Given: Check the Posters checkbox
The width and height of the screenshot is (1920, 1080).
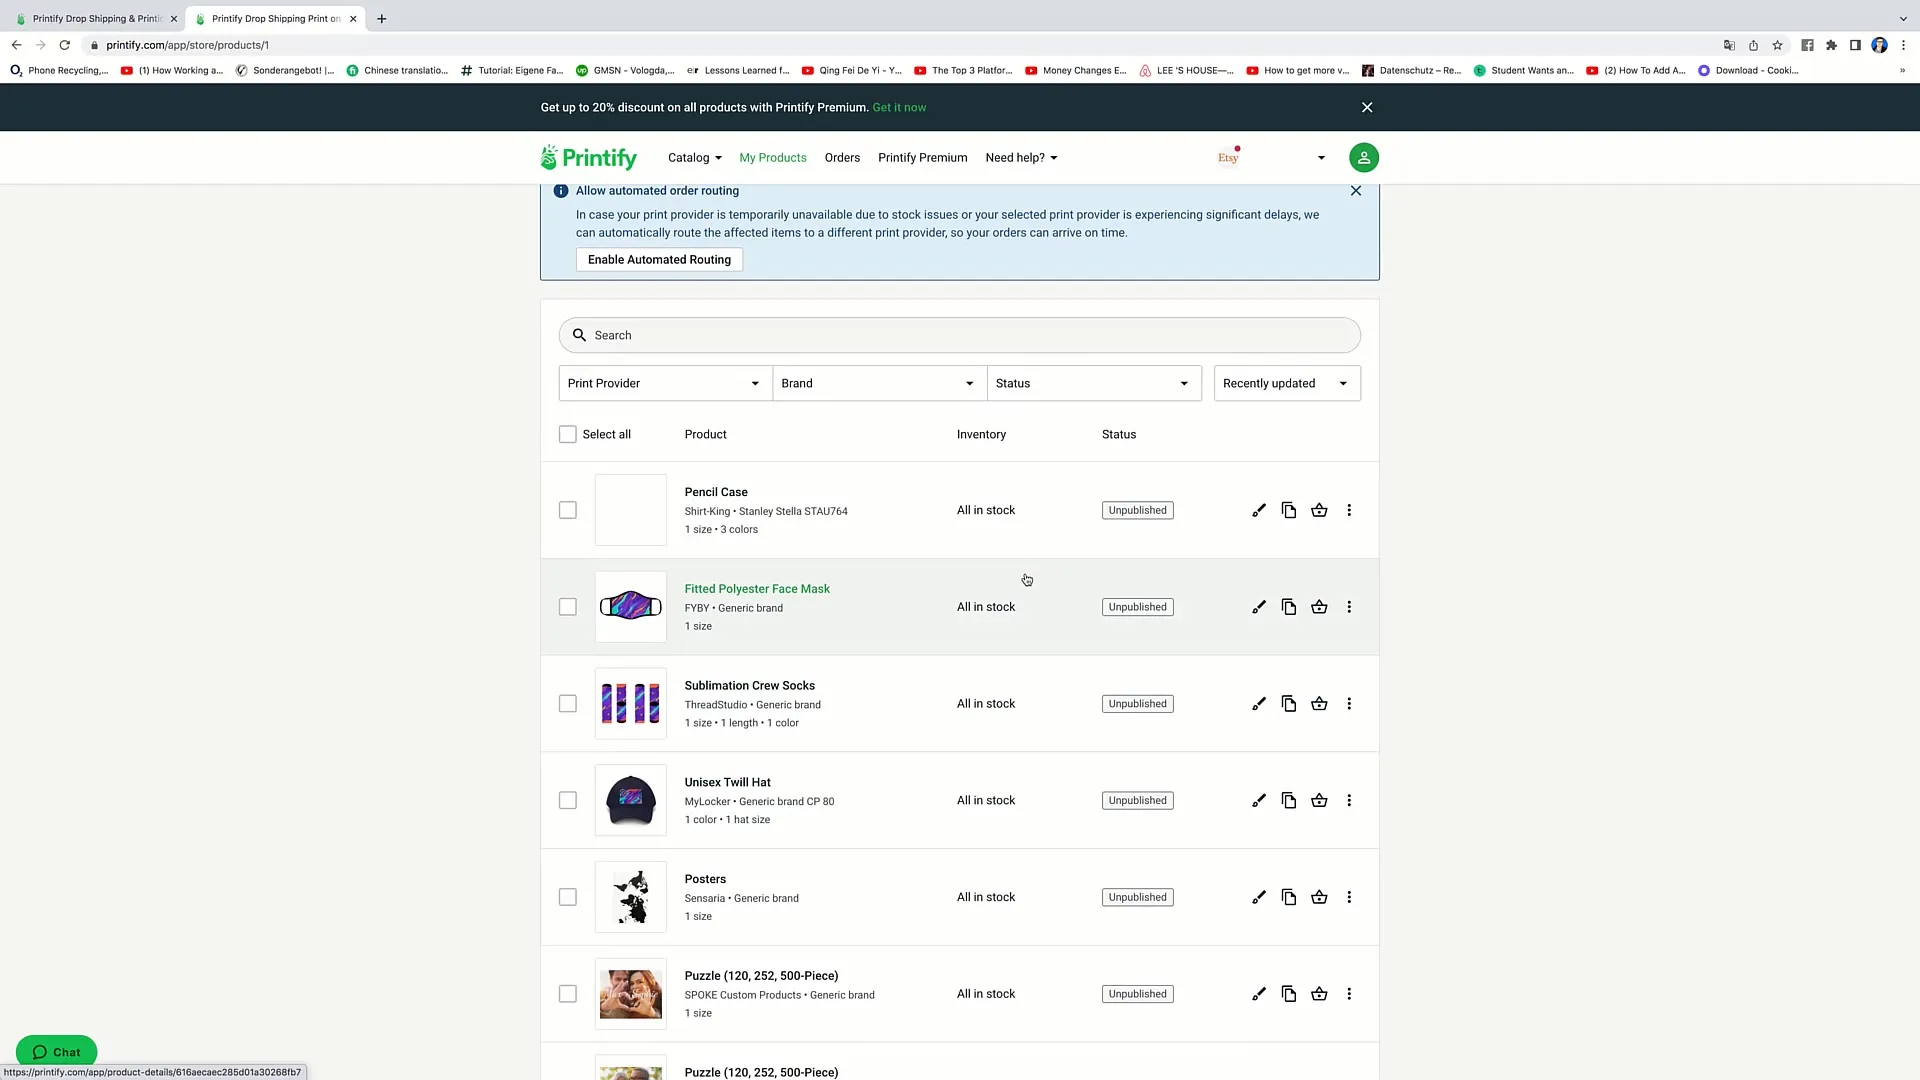Looking at the screenshot, I should [x=567, y=897].
